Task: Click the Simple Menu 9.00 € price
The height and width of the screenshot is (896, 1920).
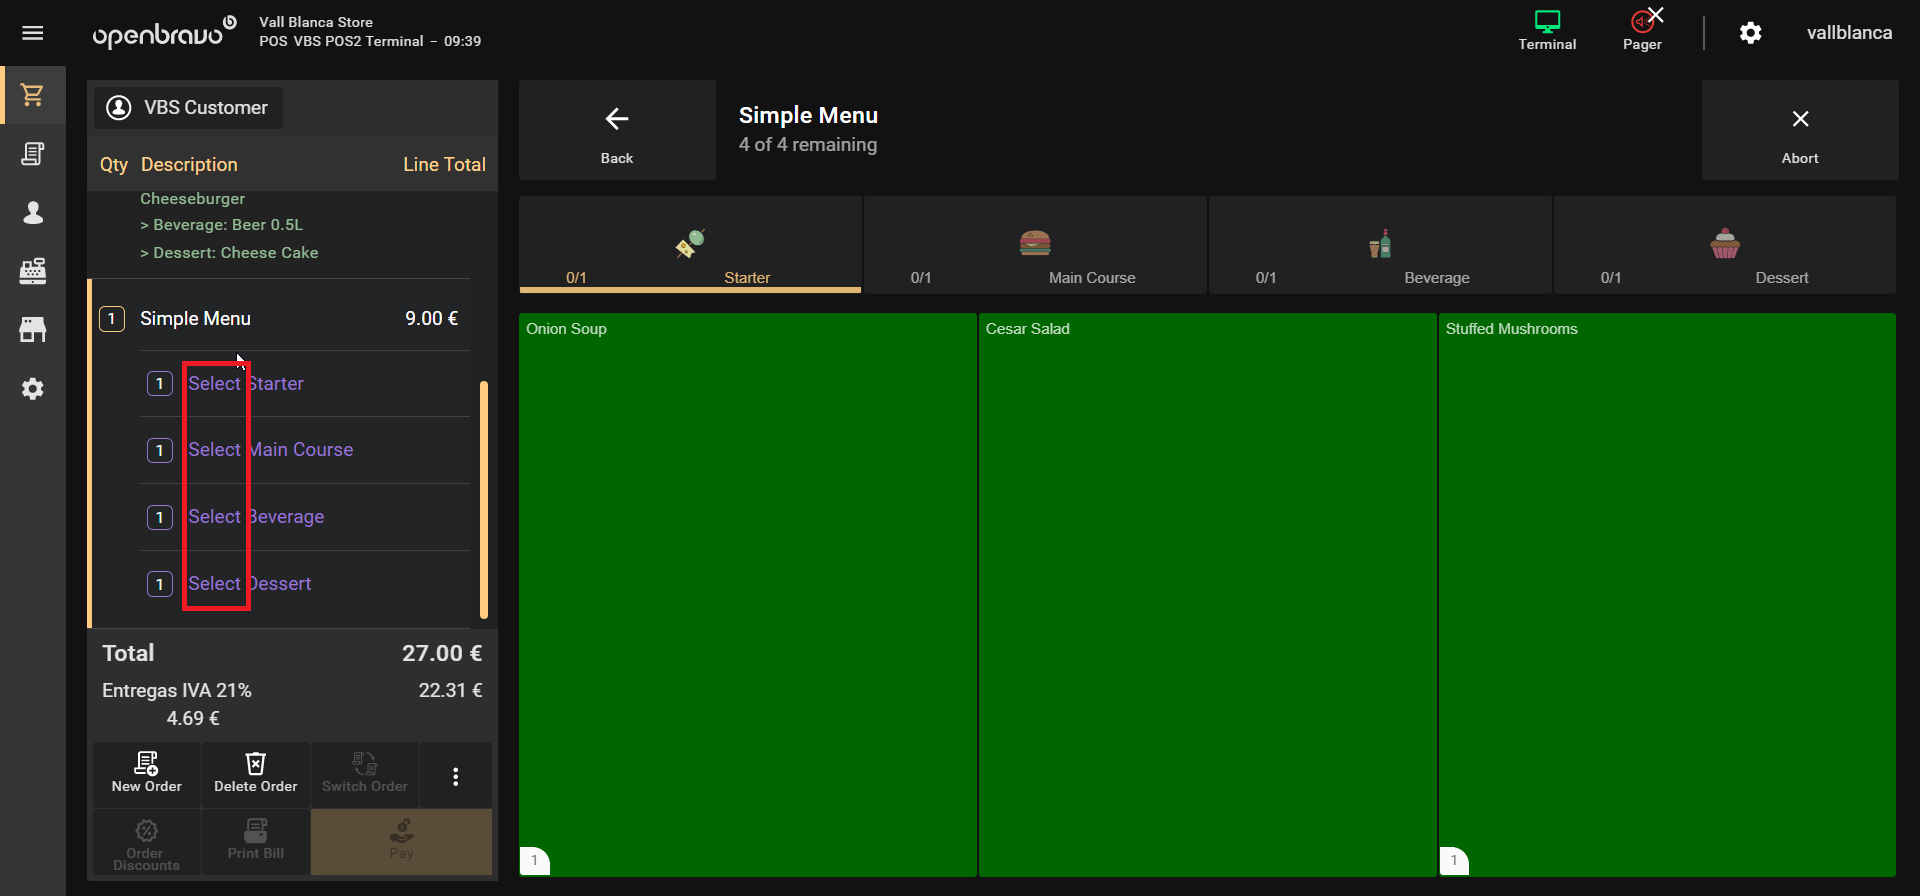Action: click(x=432, y=319)
